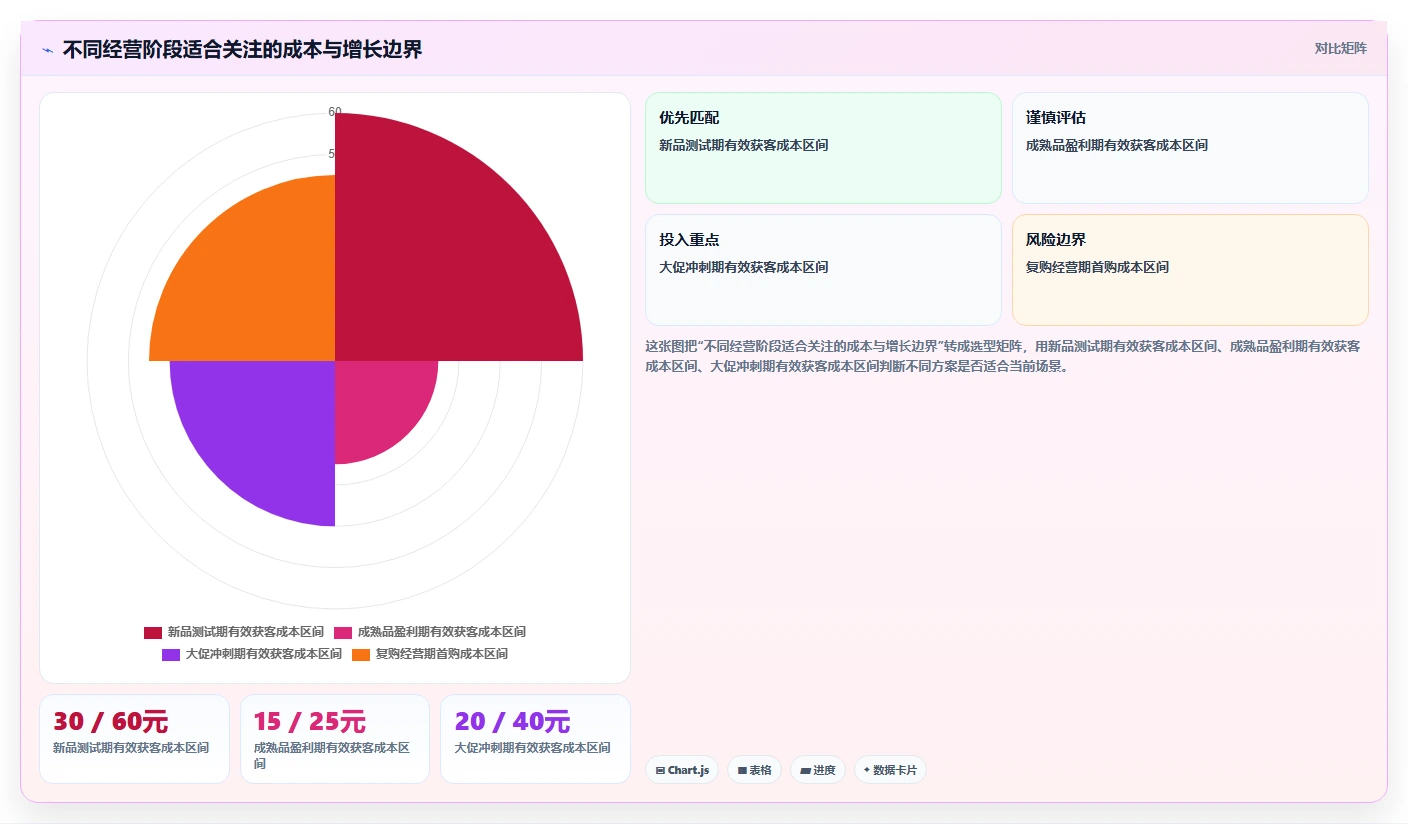Click the description paragraph starting 这张图把
Viewport: 1408px width, 824px height.
1003,356
